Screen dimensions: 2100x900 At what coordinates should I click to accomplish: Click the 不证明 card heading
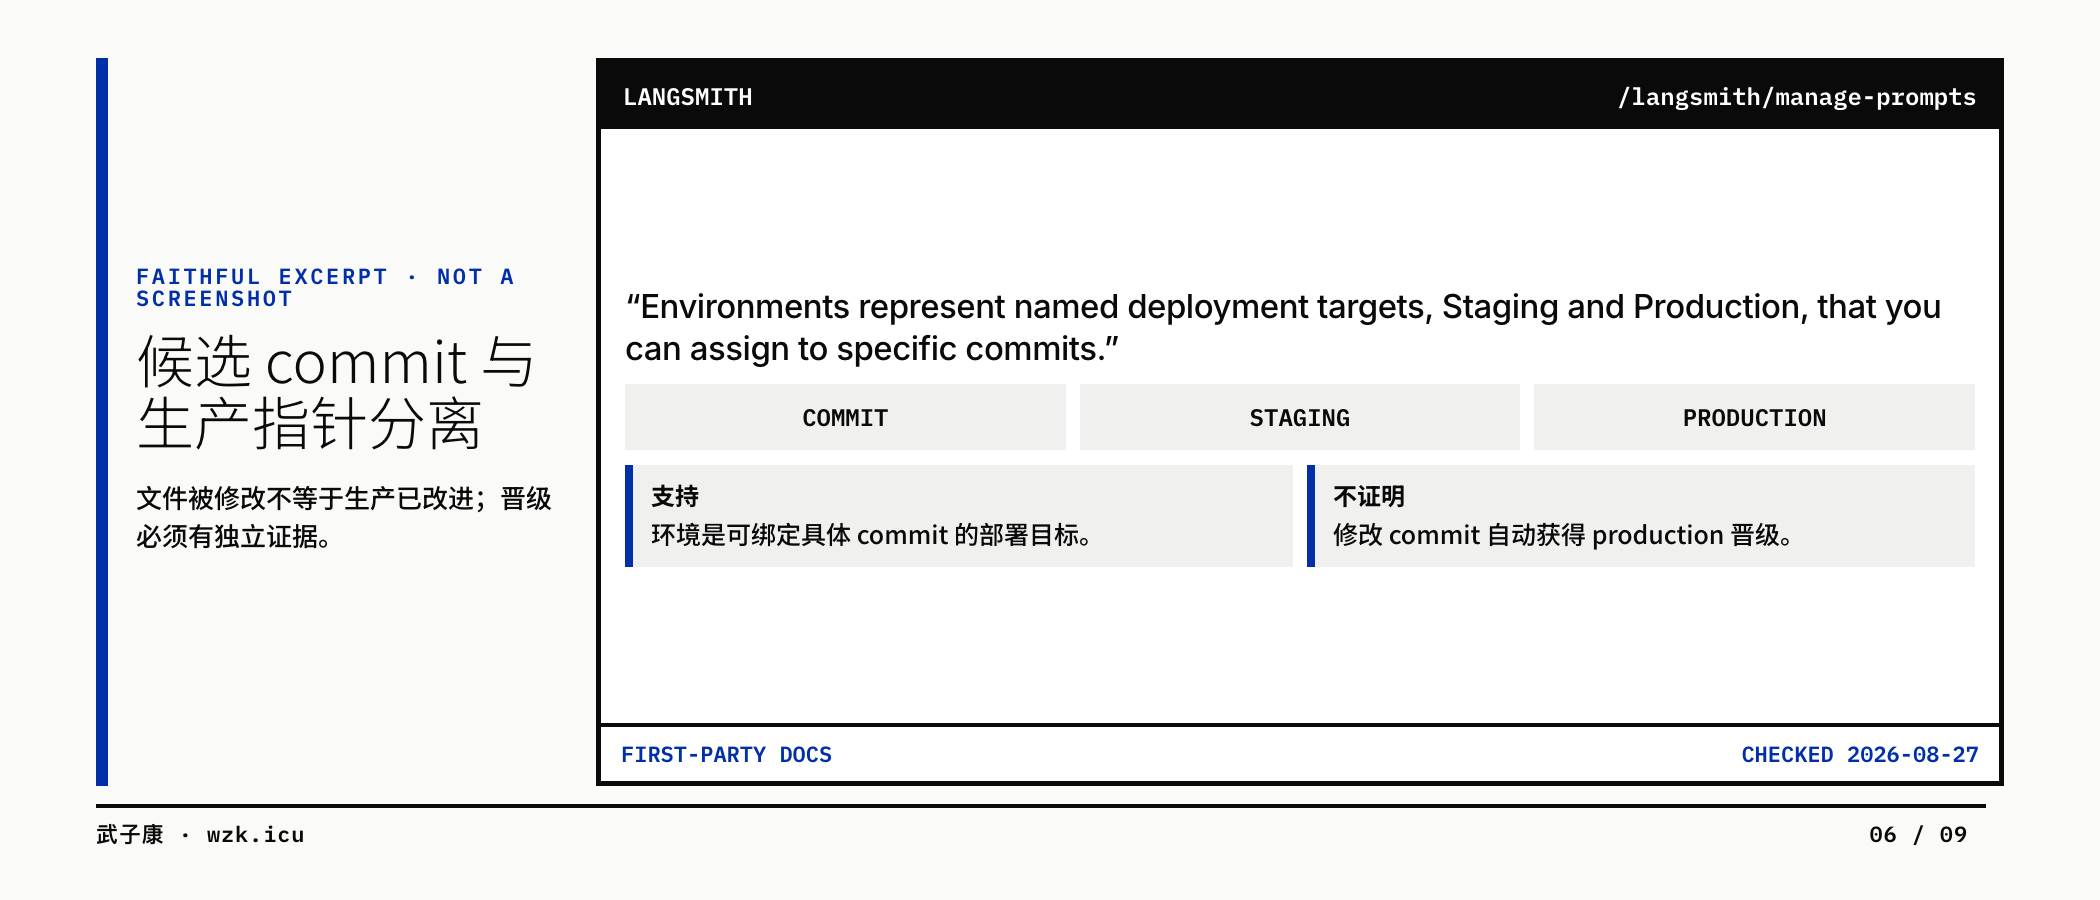pos(1369,496)
